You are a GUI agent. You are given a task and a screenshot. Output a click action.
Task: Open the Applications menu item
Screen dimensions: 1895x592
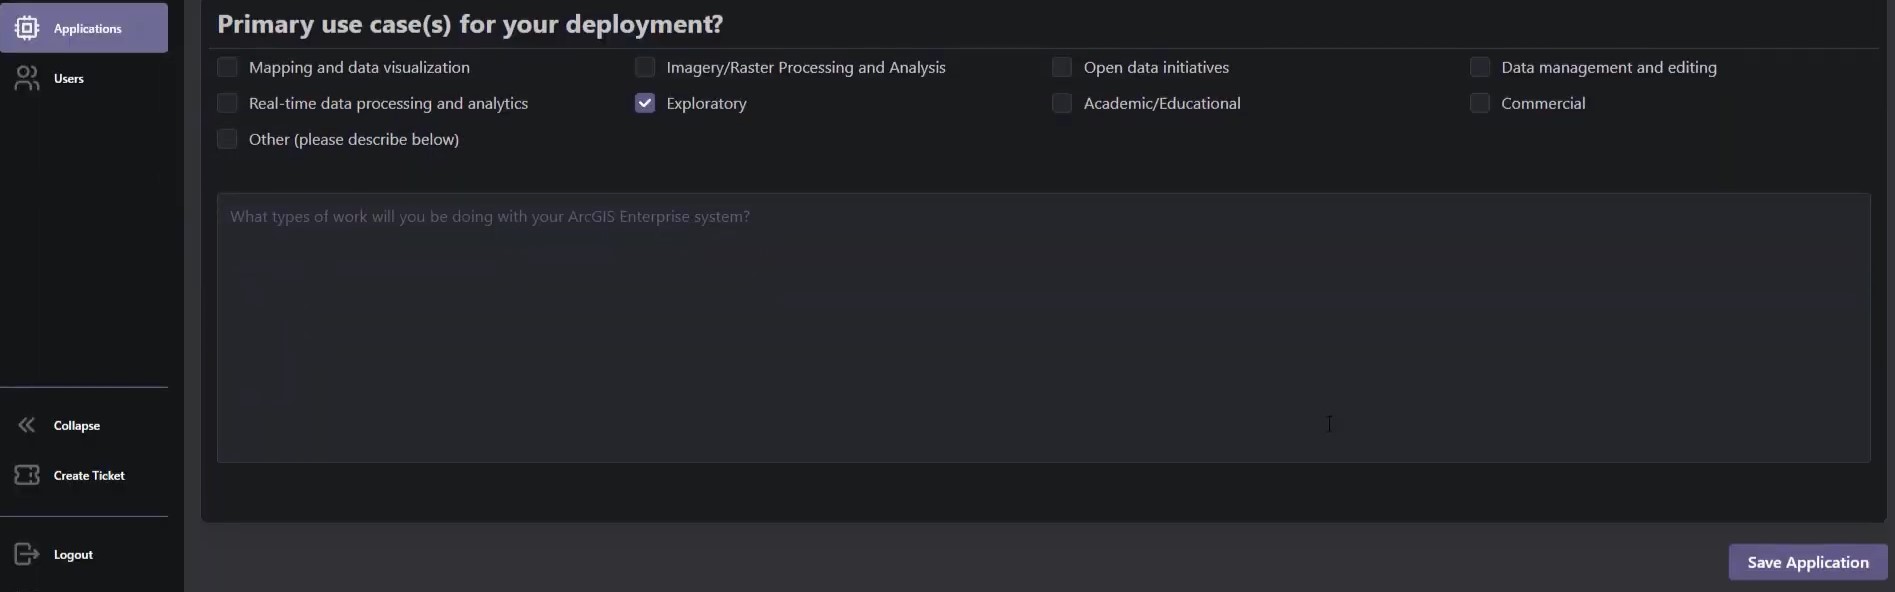coord(87,29)
